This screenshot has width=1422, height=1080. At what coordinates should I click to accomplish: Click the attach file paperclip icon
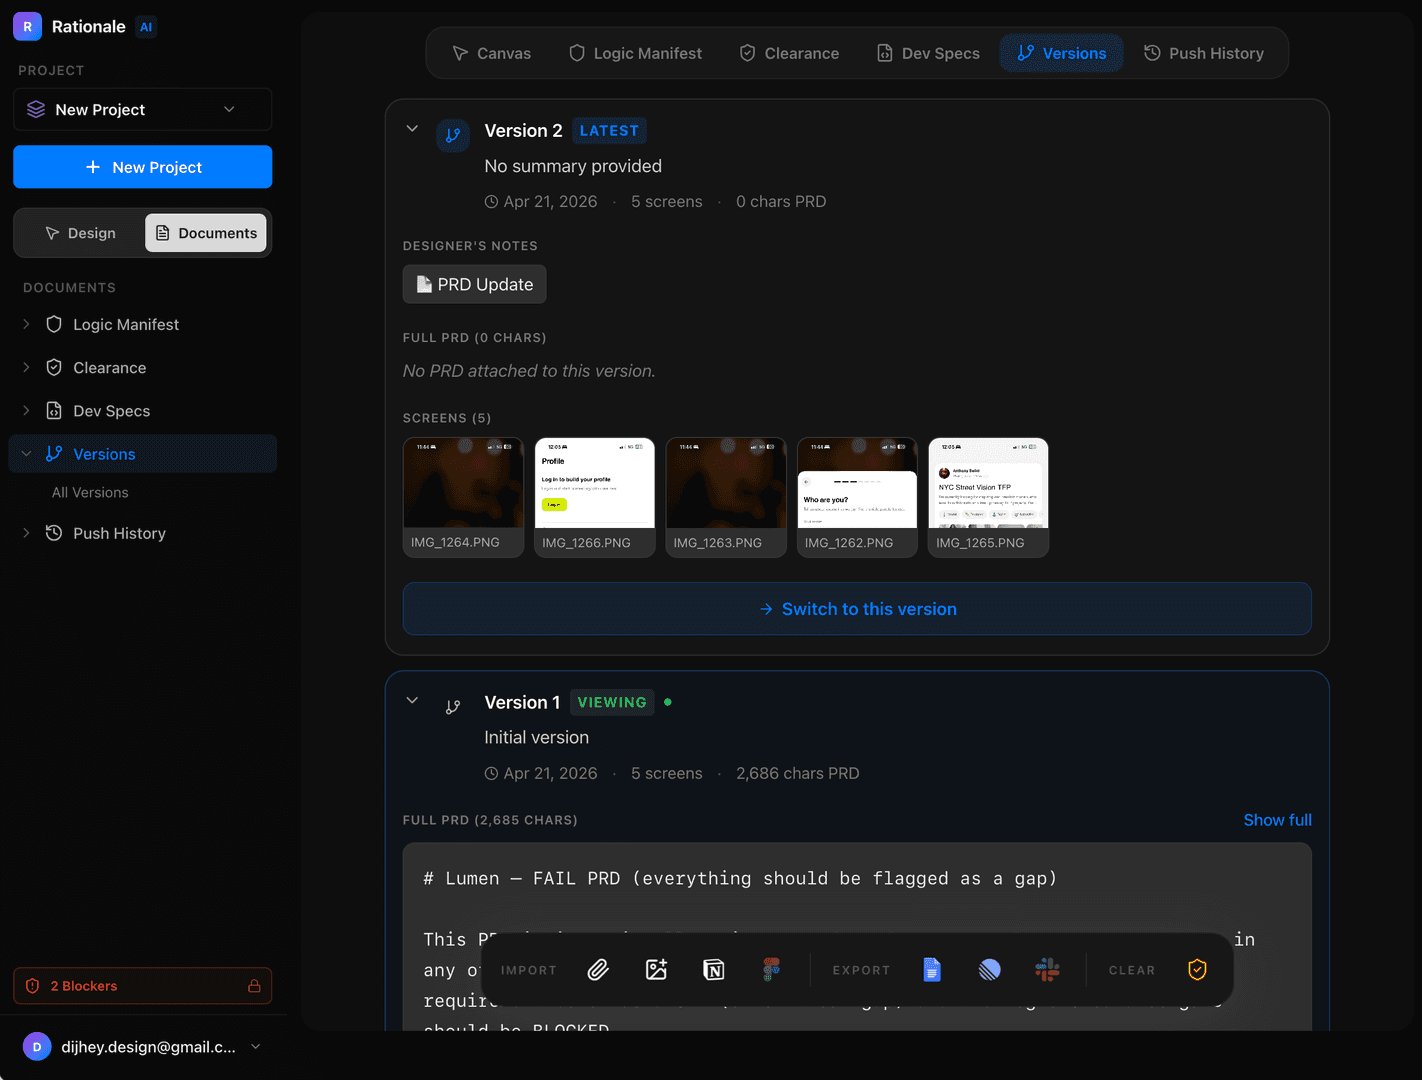[x=598, y=970]
